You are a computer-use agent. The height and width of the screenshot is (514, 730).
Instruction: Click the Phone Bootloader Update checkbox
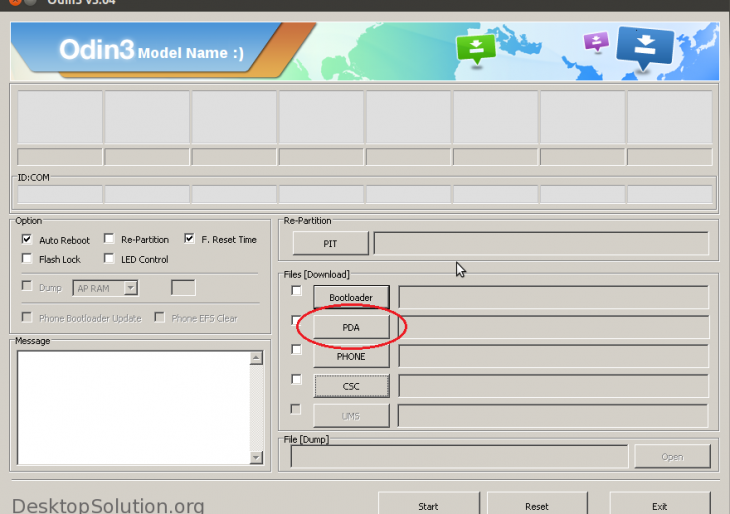[27, 317]
